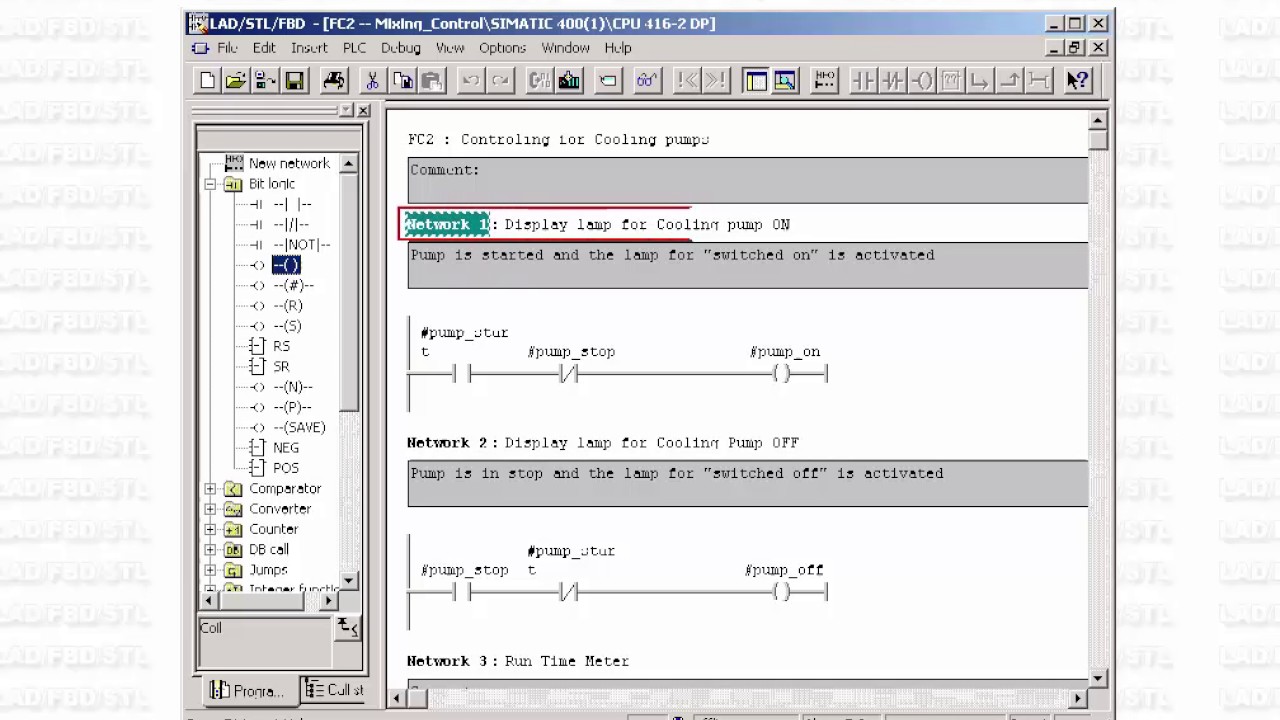This screenshot has height=720, width=1280.
Task: Open branch toolbar icon
Action: click(x=980, y=81)
